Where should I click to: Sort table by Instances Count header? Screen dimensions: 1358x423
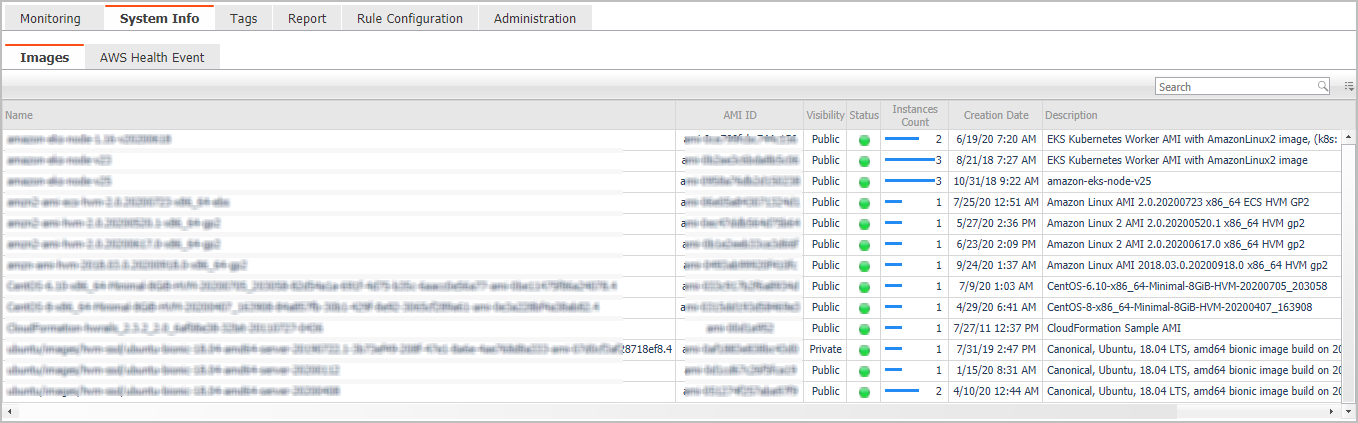pos(914,115)
